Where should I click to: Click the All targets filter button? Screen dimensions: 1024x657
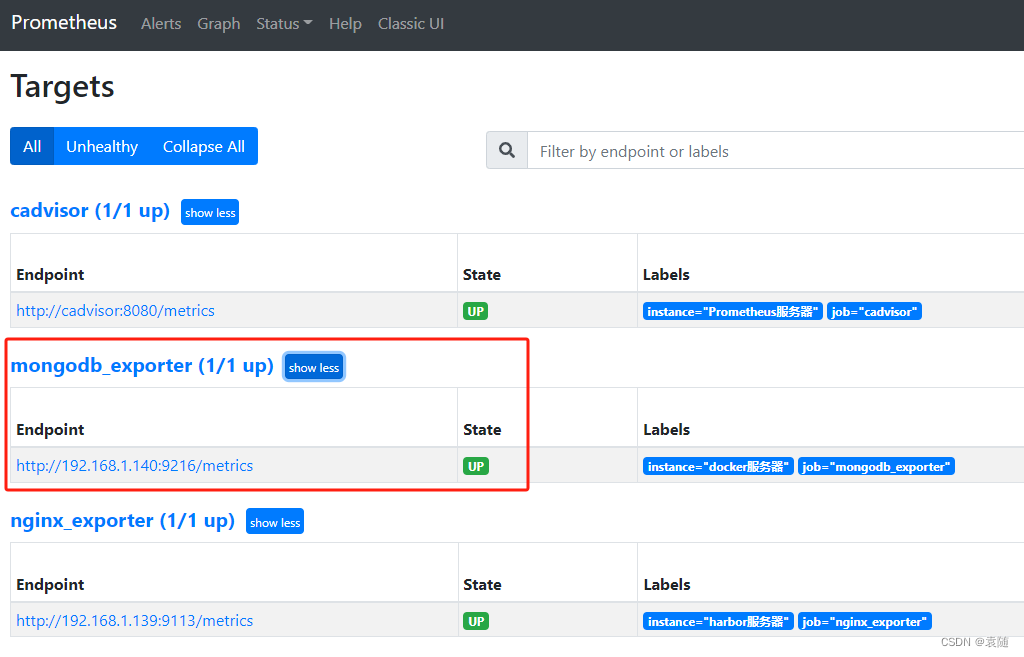pos(31,146)
